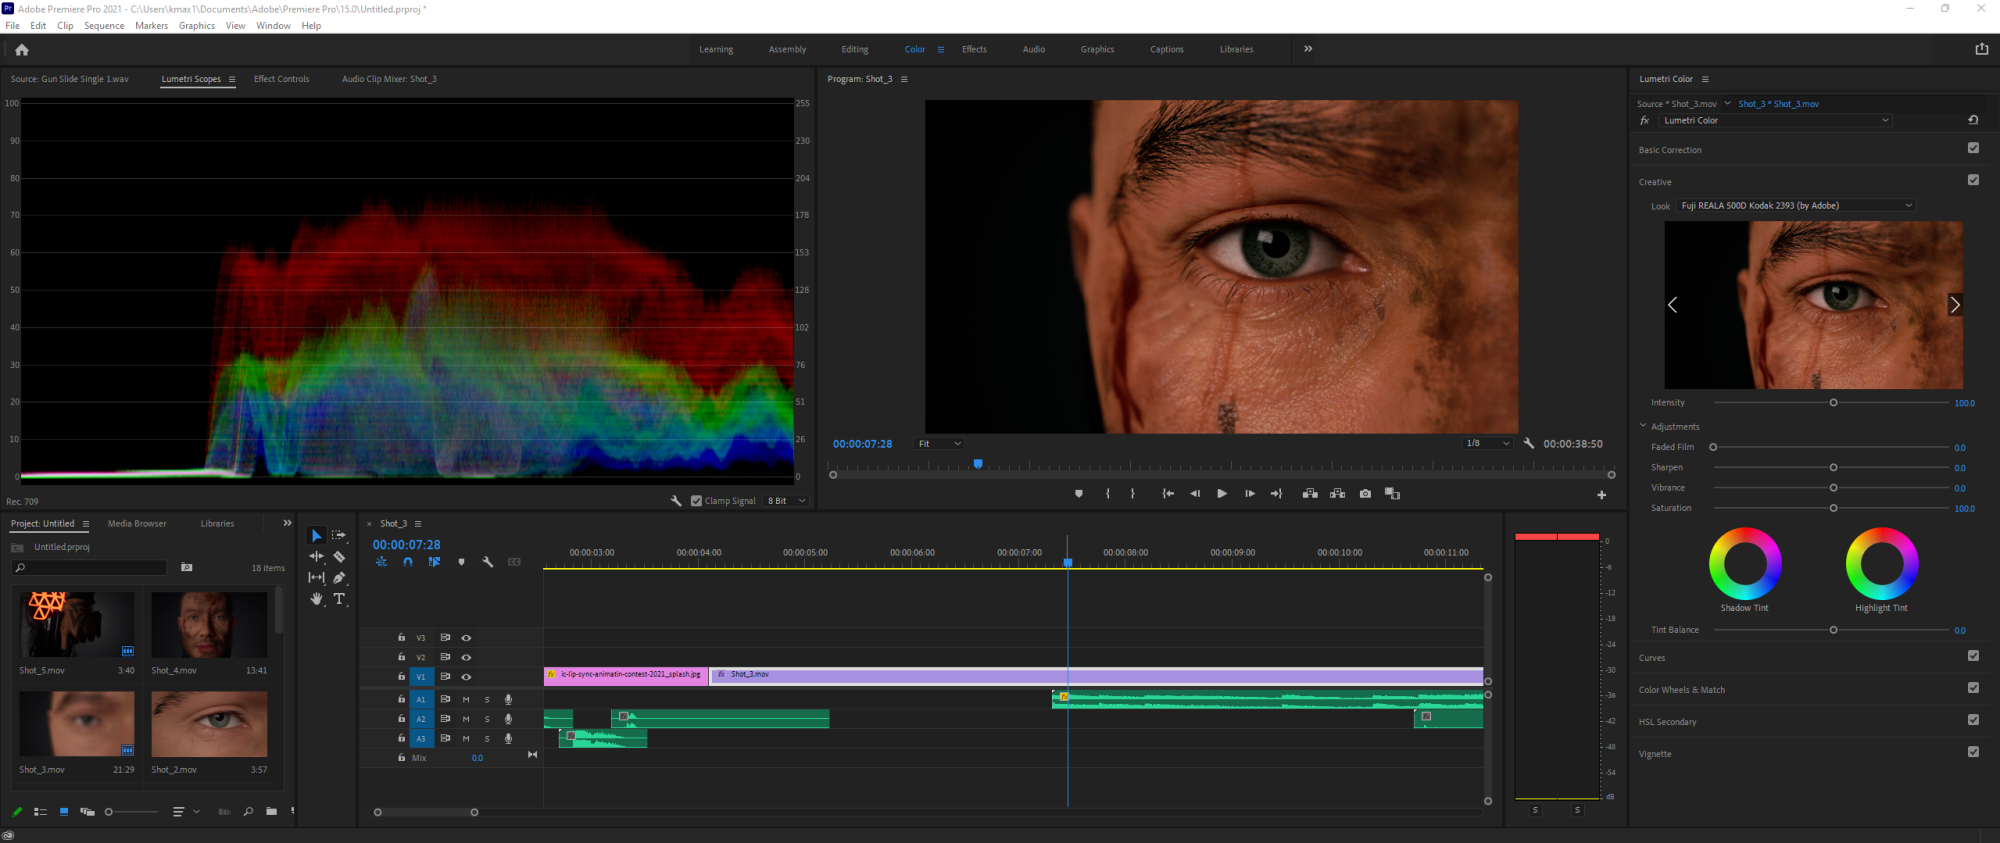Toggle the Vignette section checkbox
This screenshot has width=2000, height=843.
[x=1973, y=752]
